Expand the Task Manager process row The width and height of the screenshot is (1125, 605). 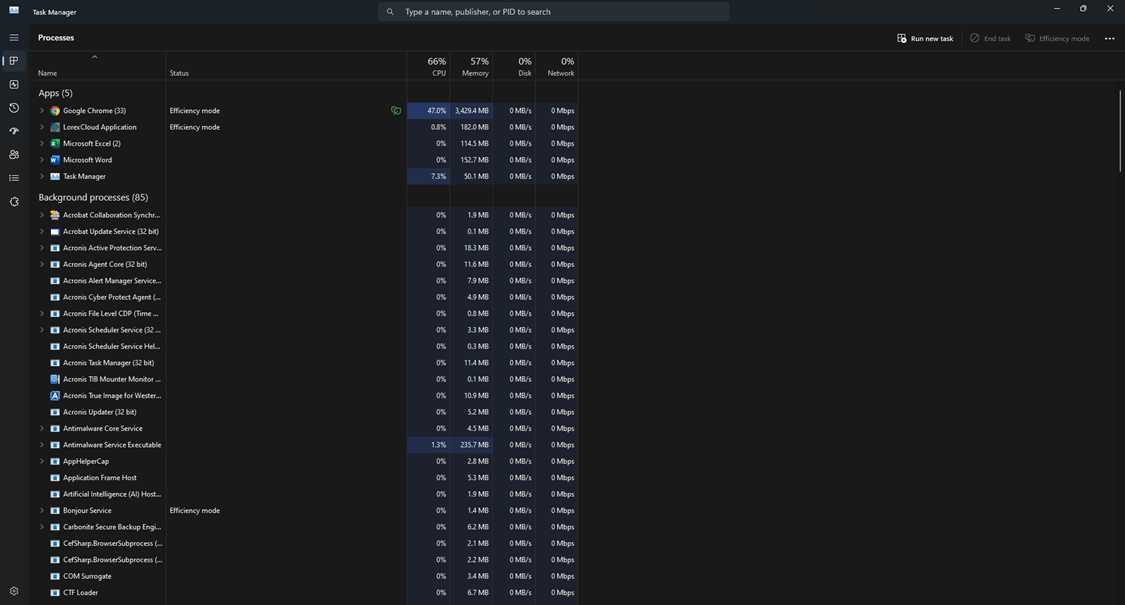click(x=42, y=177)
